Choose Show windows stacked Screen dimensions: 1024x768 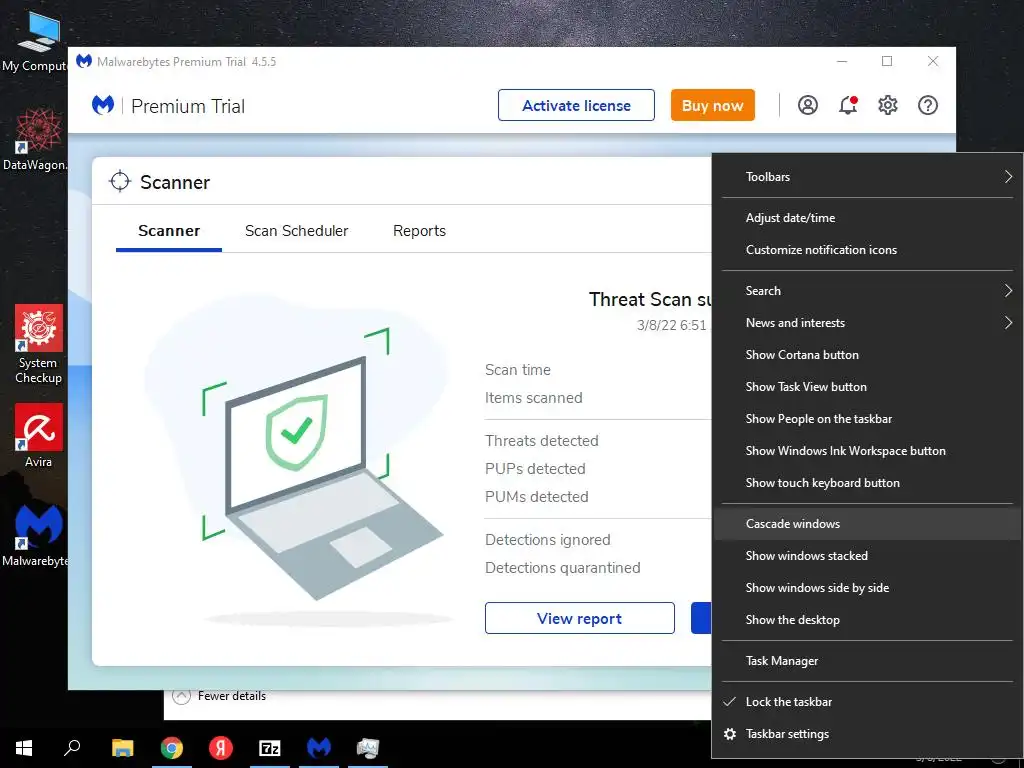(867, 556)
